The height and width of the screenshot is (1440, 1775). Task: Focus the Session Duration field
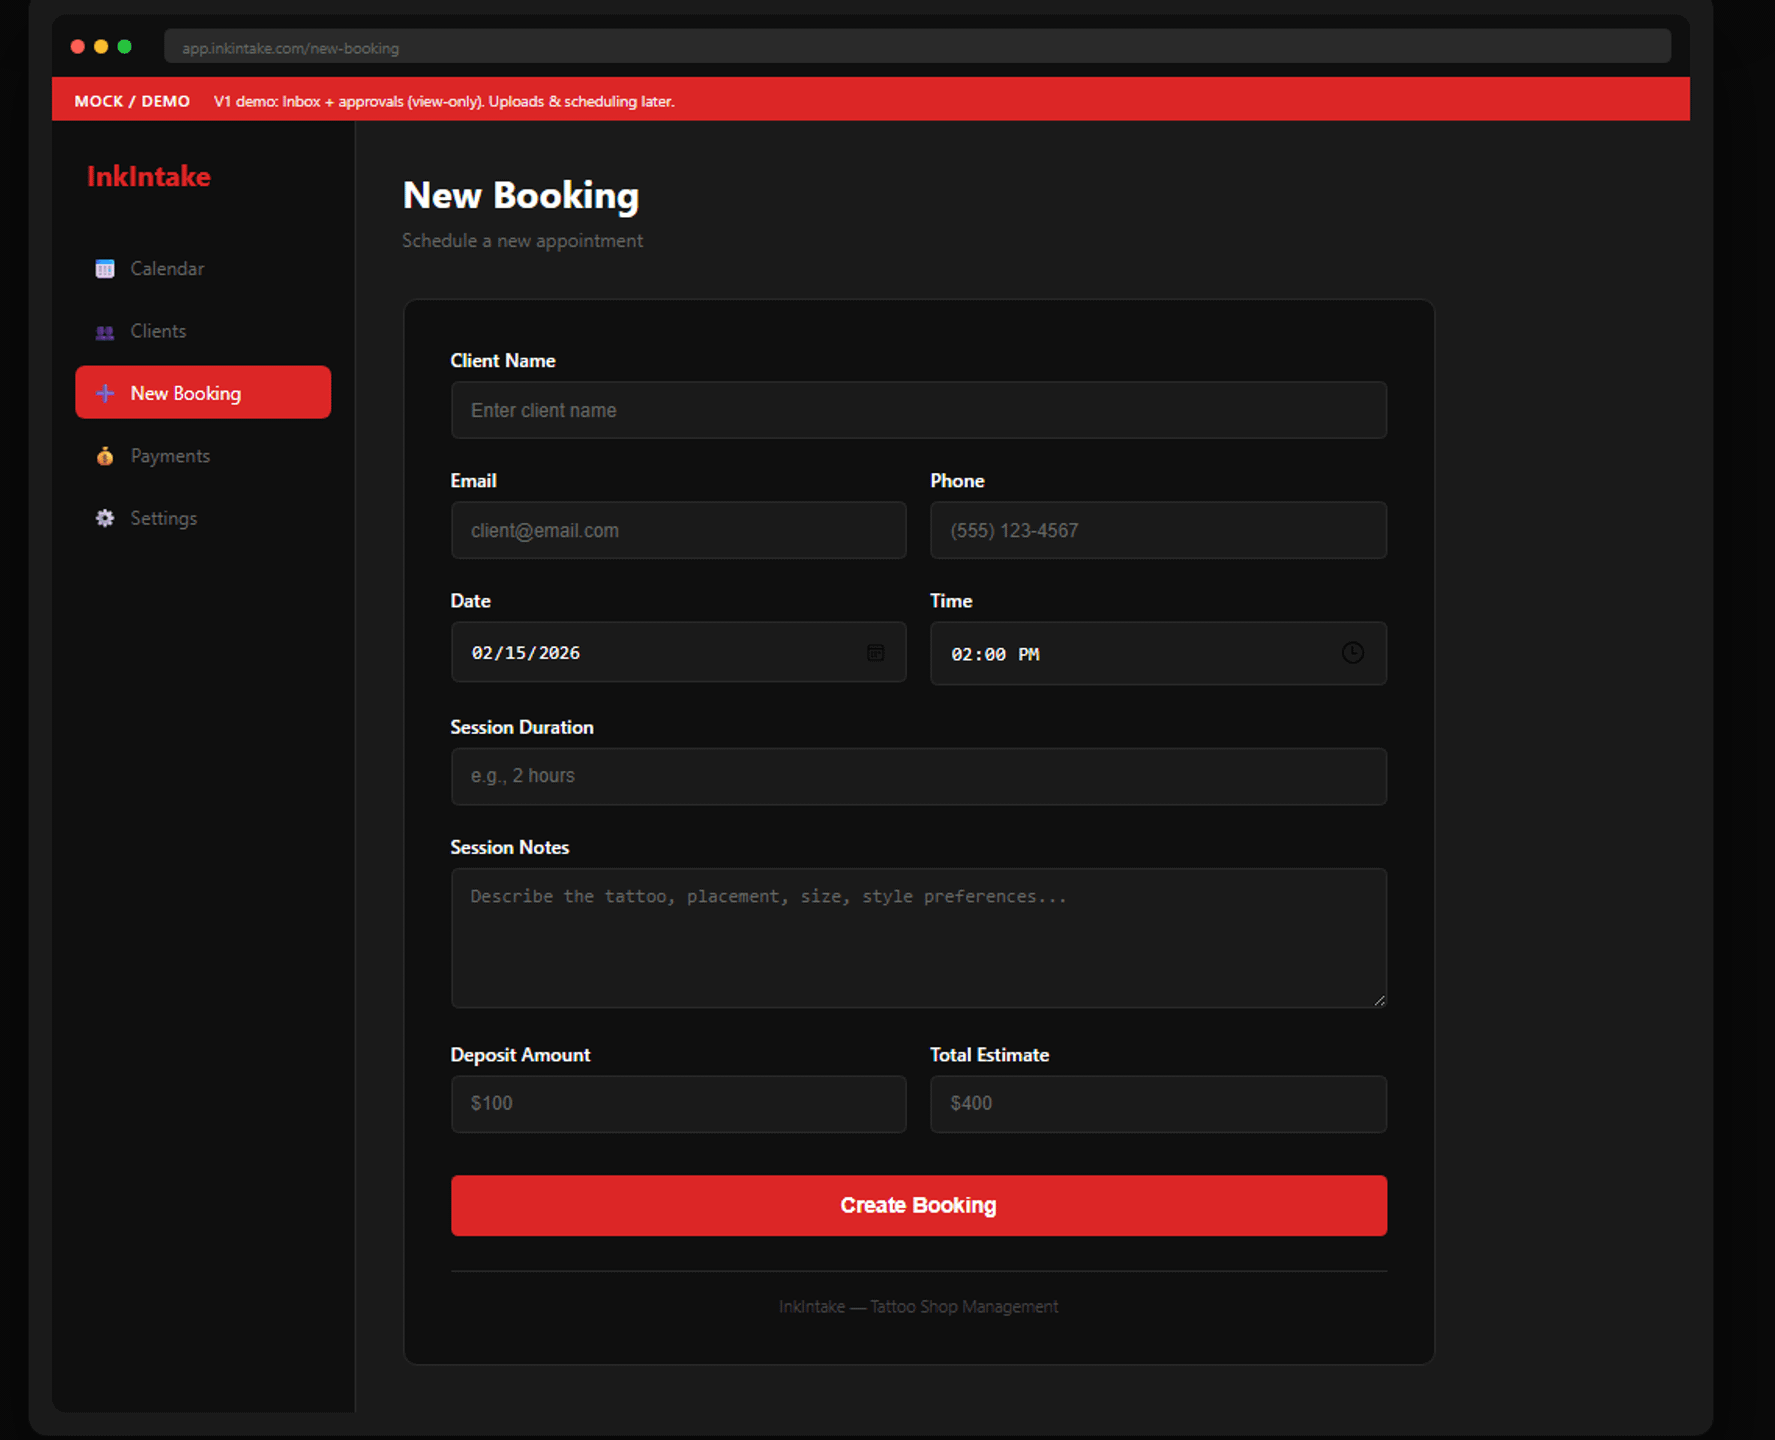tap(918, 776)
